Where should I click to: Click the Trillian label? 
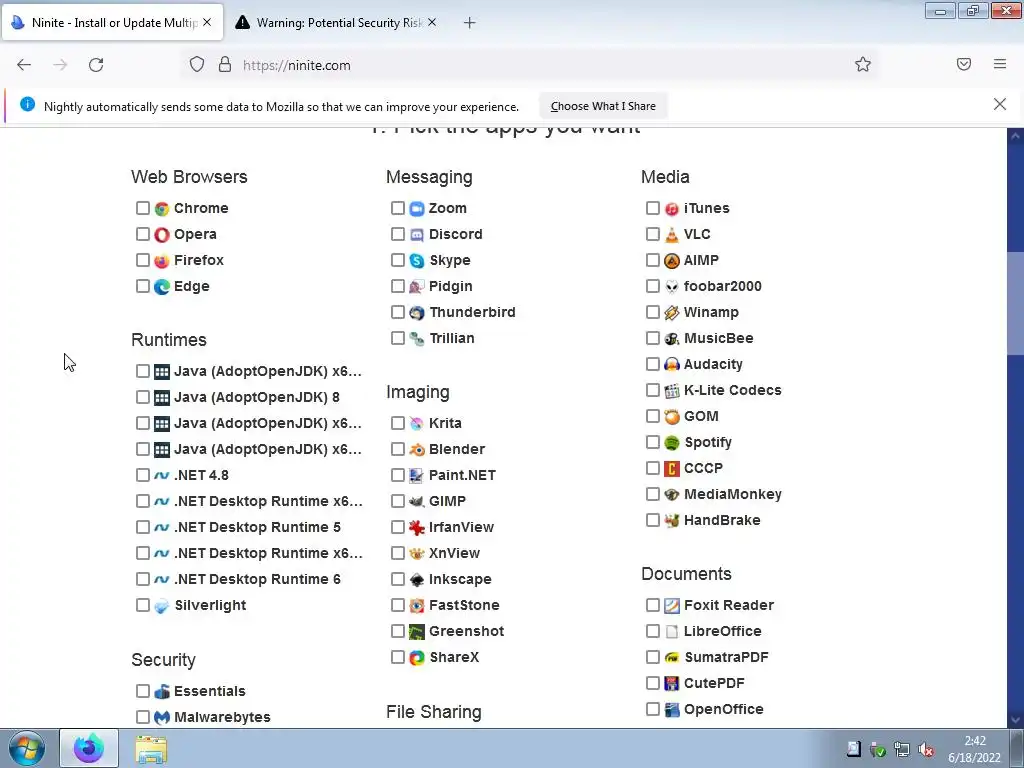pos(452,338)
